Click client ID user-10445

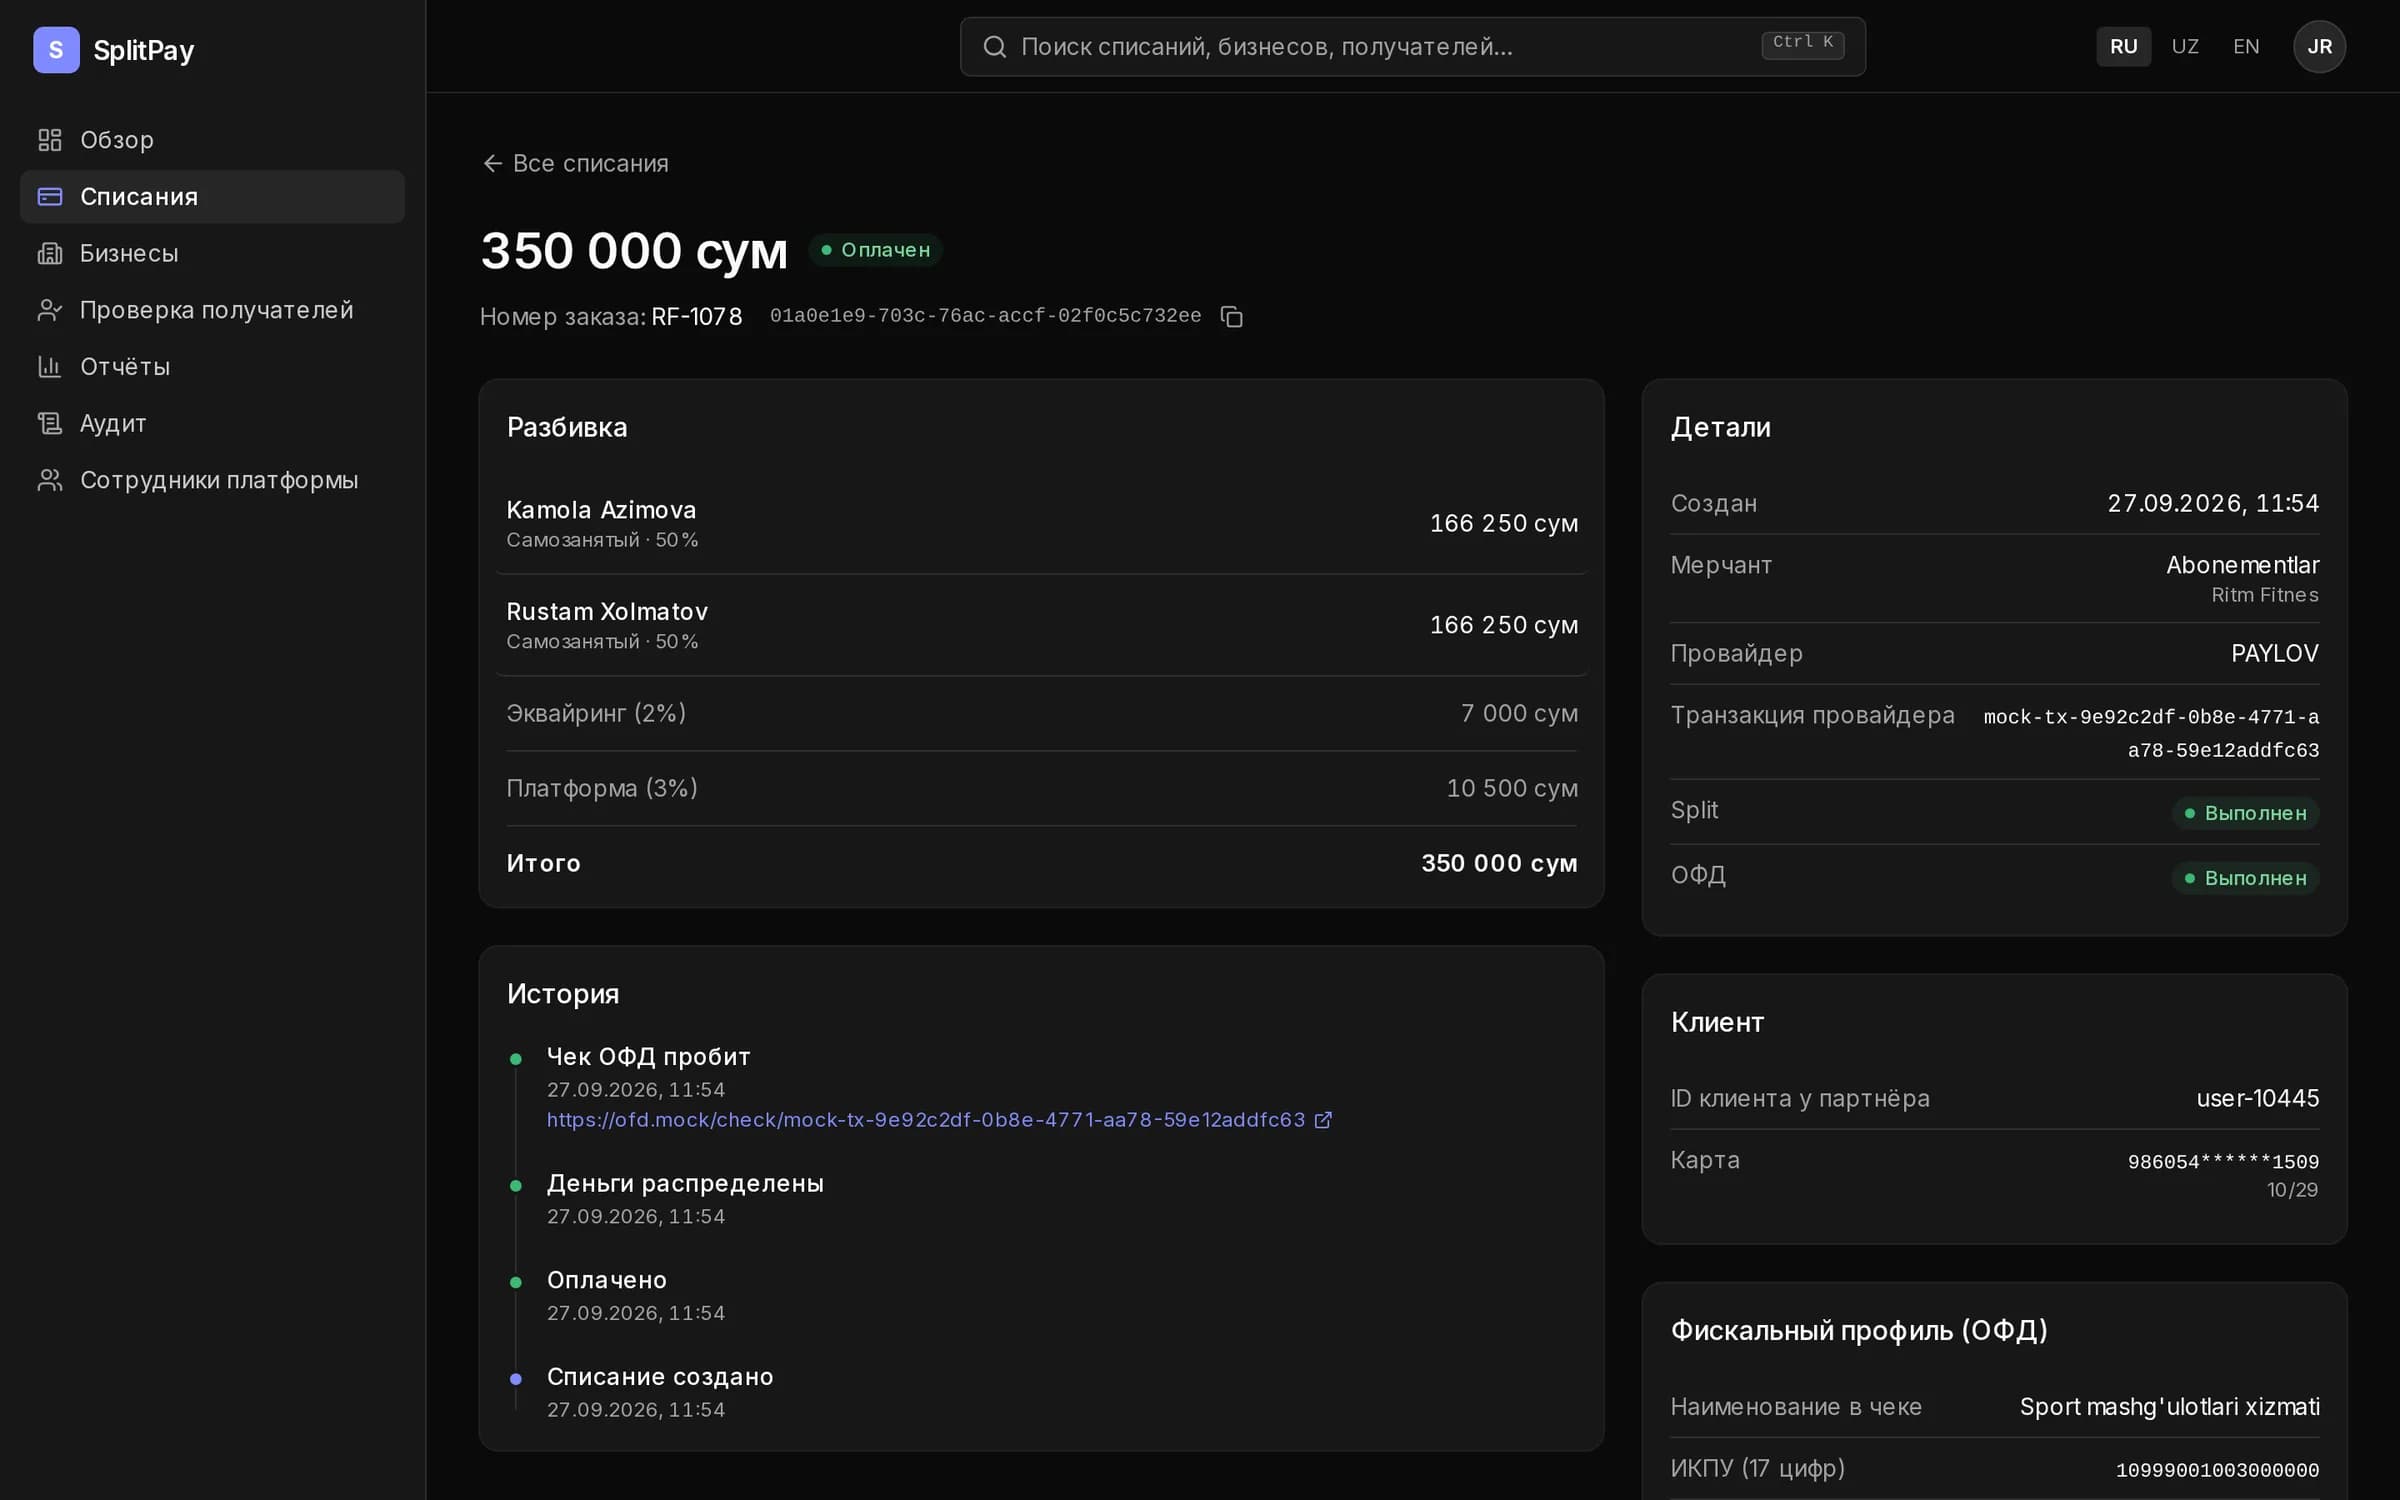click(x=2257, y=1099)
